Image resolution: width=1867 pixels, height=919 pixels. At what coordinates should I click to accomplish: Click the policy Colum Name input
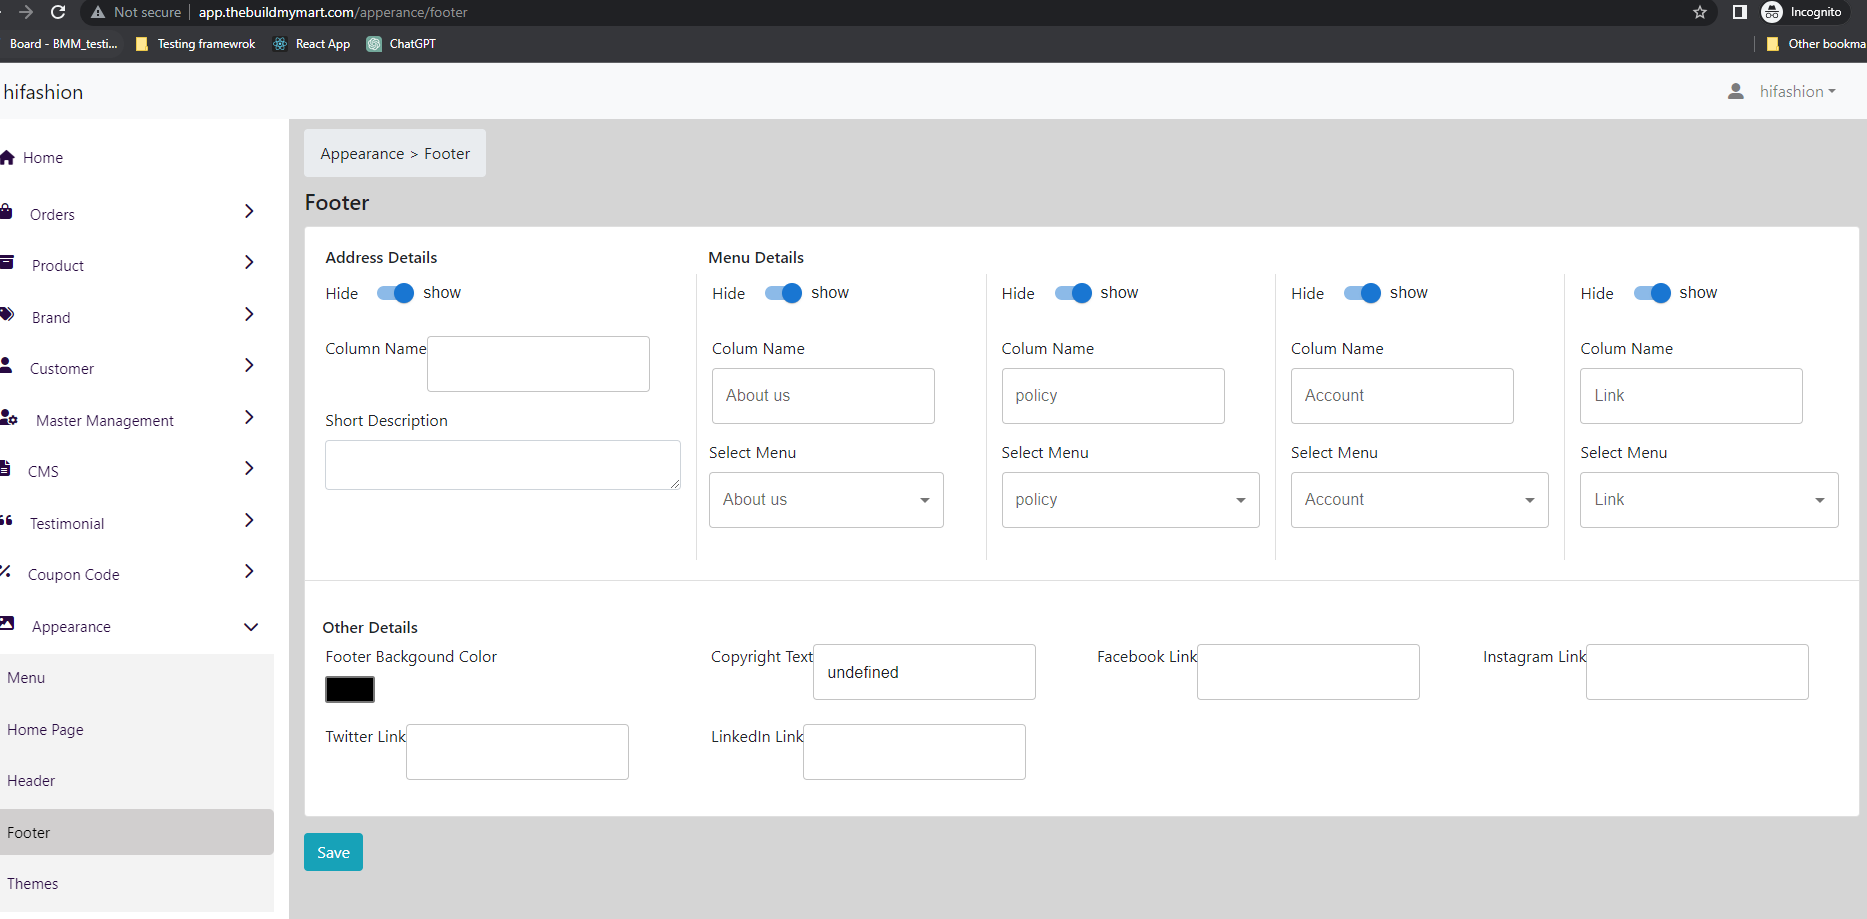click(x=1113, y=396)
